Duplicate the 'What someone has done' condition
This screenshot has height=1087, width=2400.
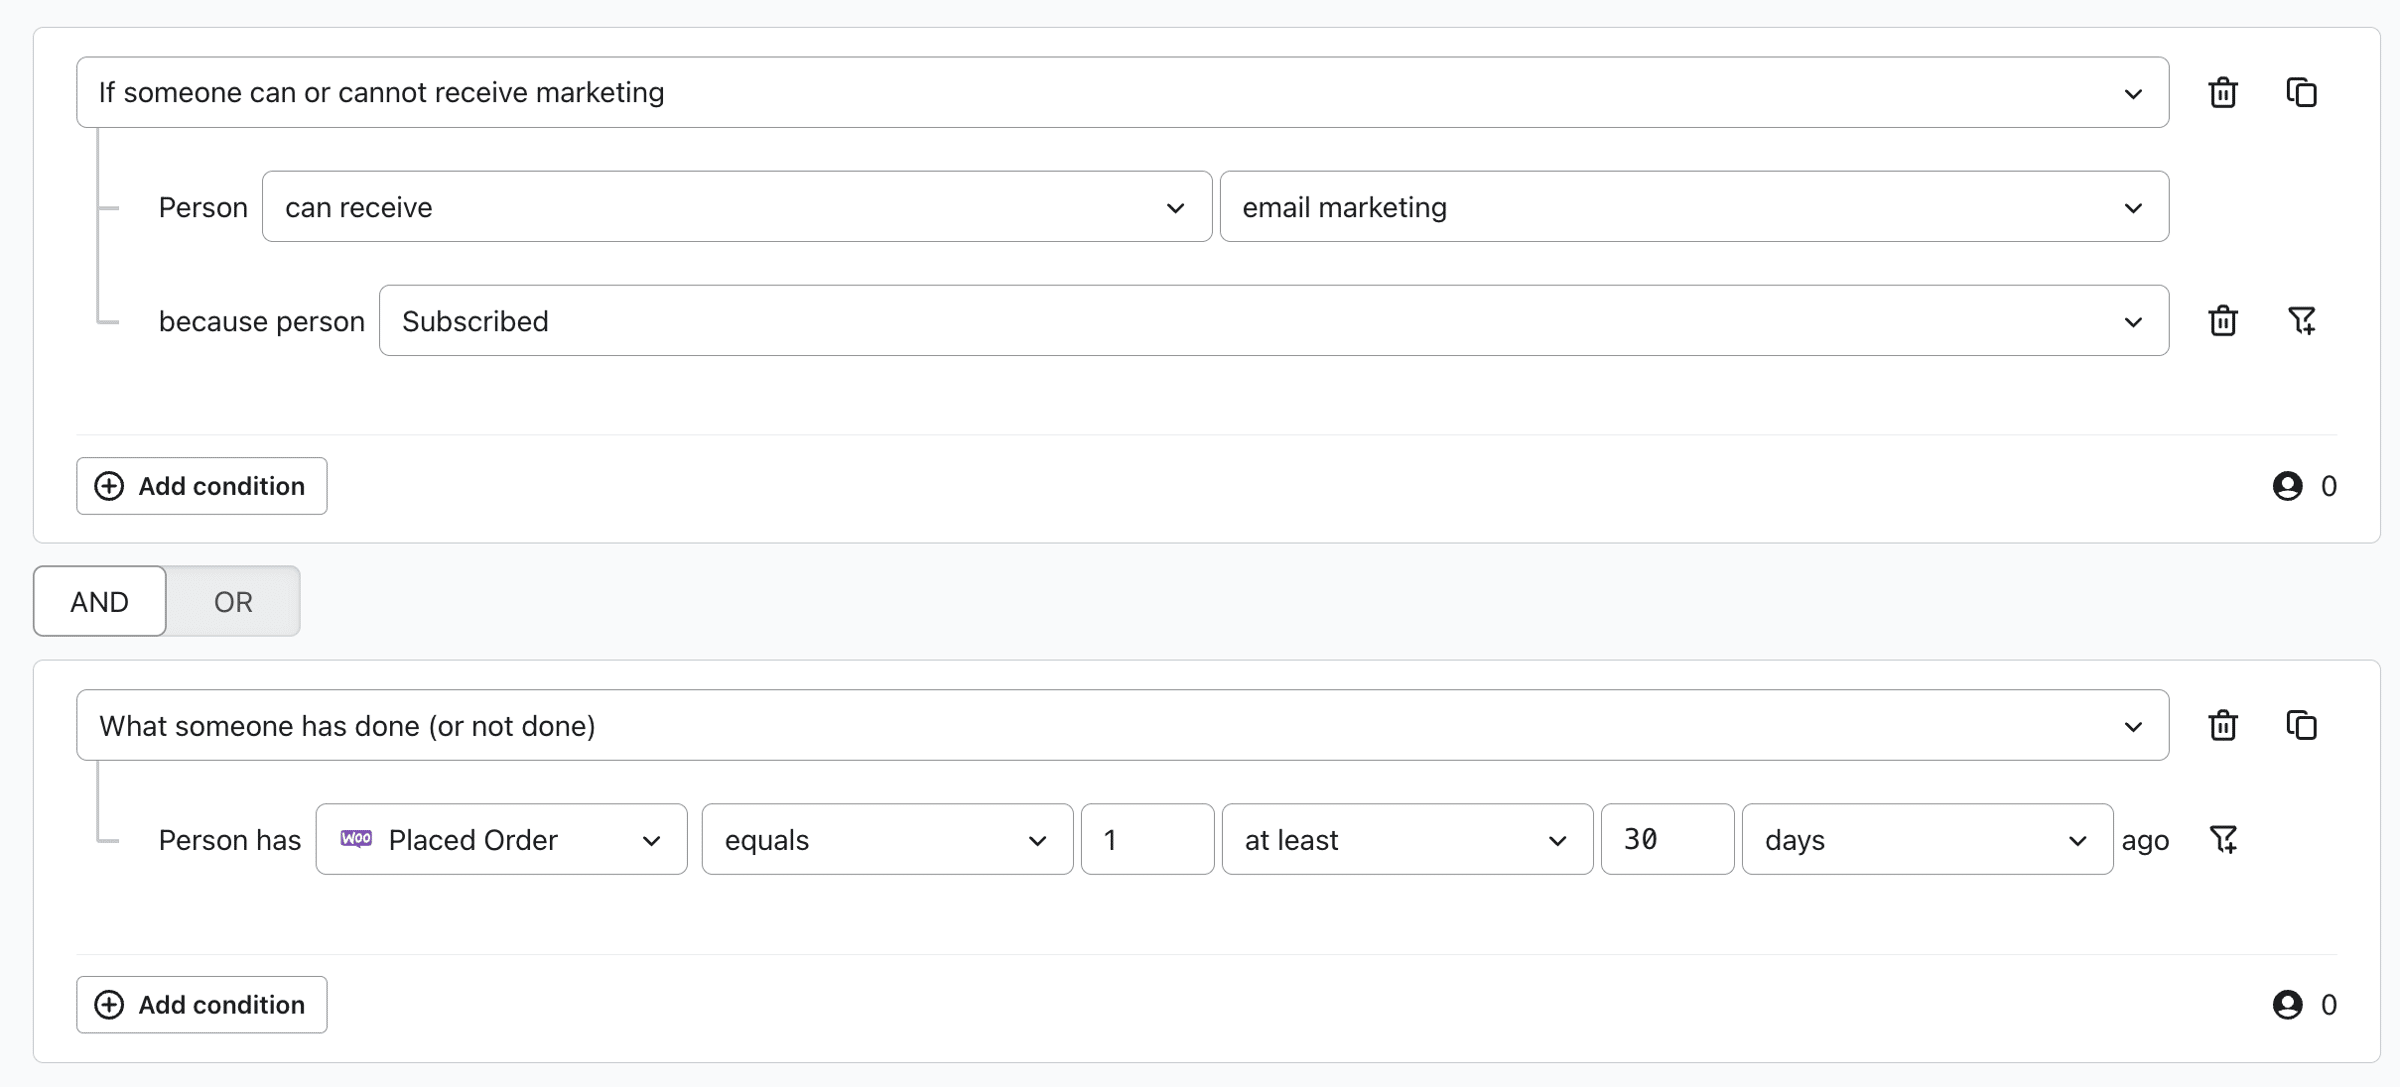(2301, 725)
